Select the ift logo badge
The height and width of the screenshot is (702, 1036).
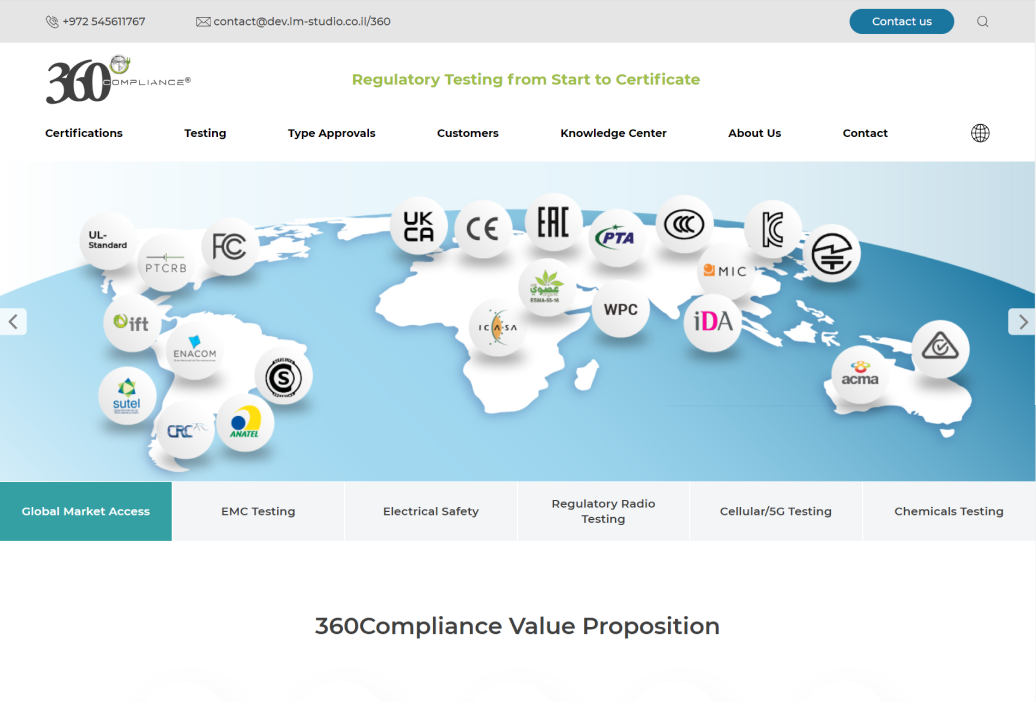pyautogui.click(x=131, y=323)
